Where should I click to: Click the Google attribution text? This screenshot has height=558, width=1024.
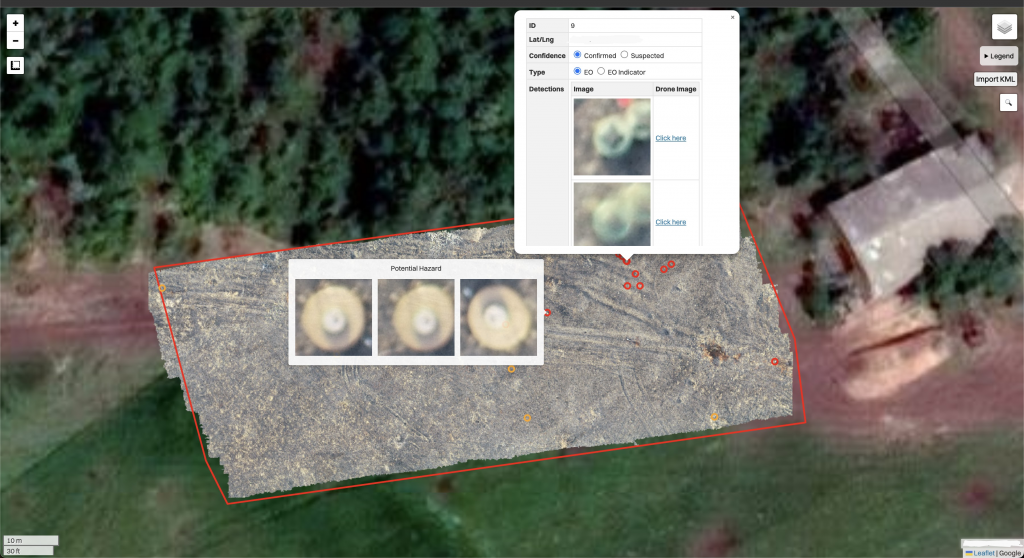click(1010, 553)
